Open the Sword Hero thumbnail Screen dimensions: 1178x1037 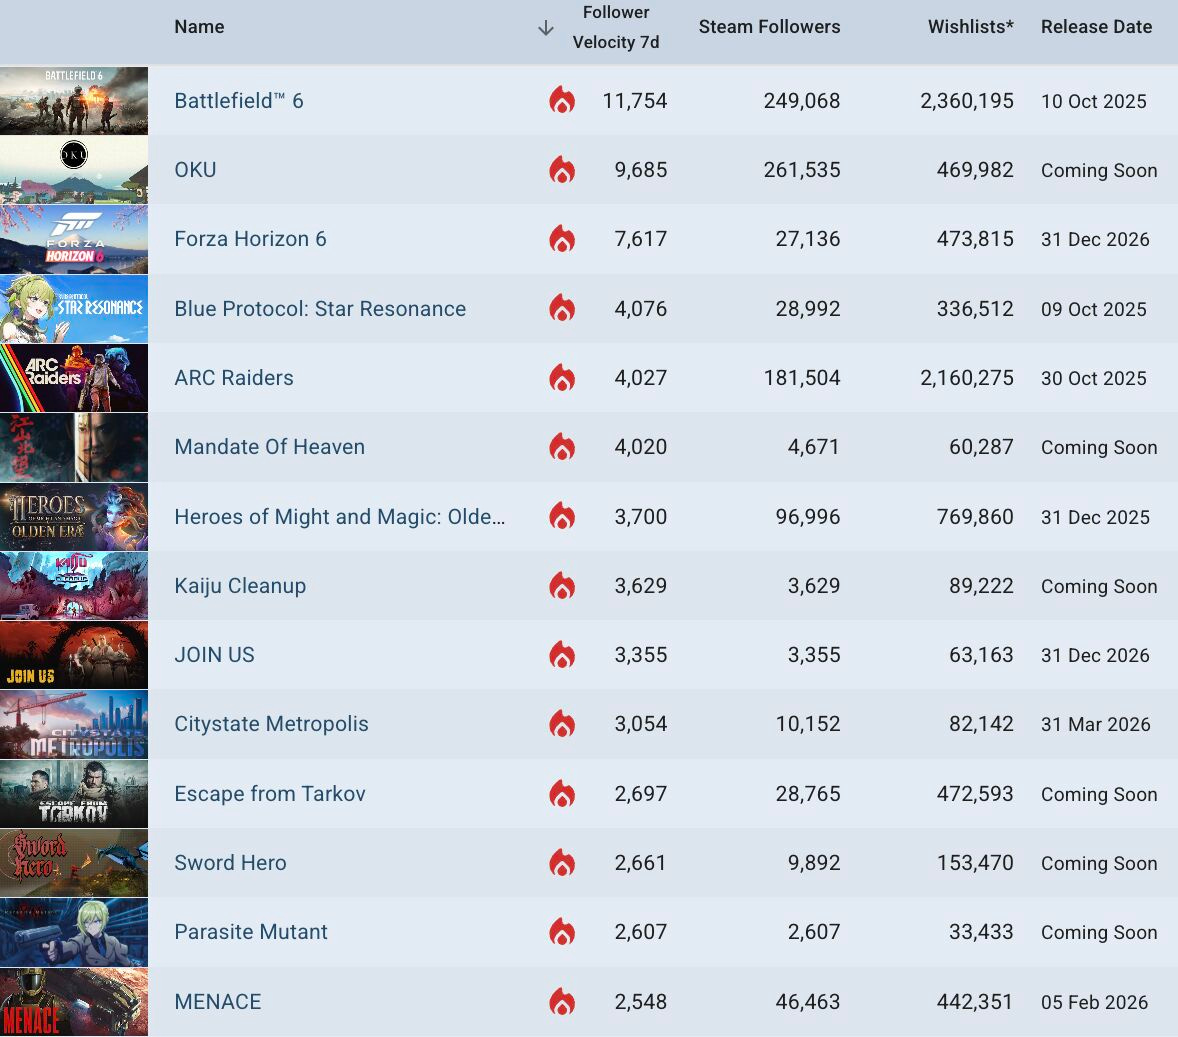tap(74, 863)
